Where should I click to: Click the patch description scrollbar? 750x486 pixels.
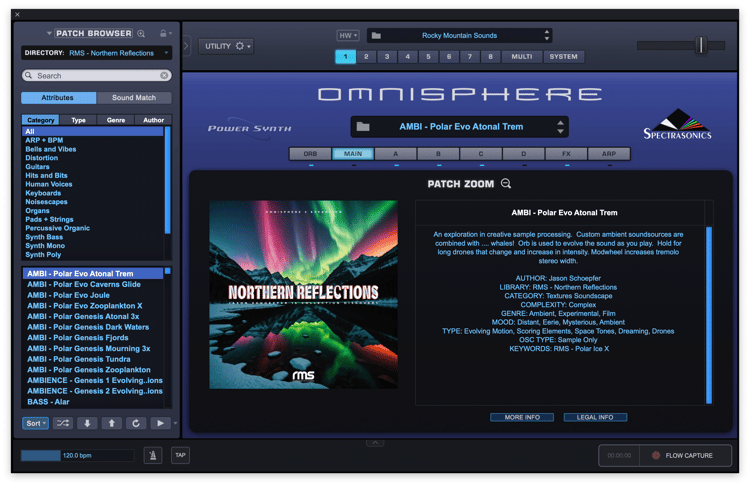coord(709,315)
